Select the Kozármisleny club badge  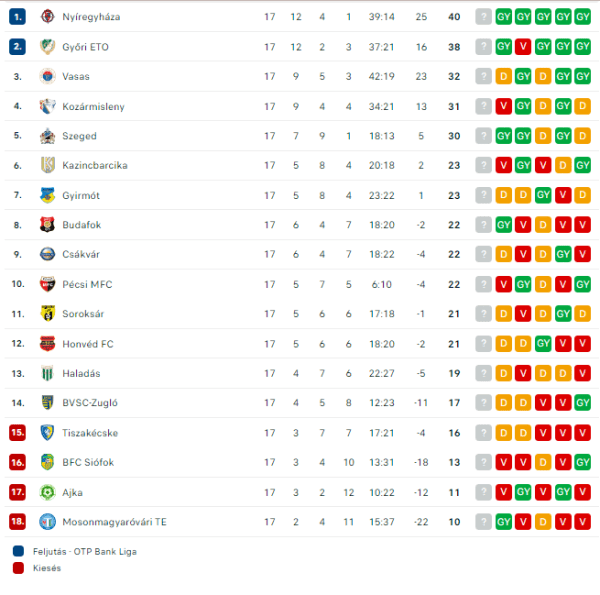(47, 106)
